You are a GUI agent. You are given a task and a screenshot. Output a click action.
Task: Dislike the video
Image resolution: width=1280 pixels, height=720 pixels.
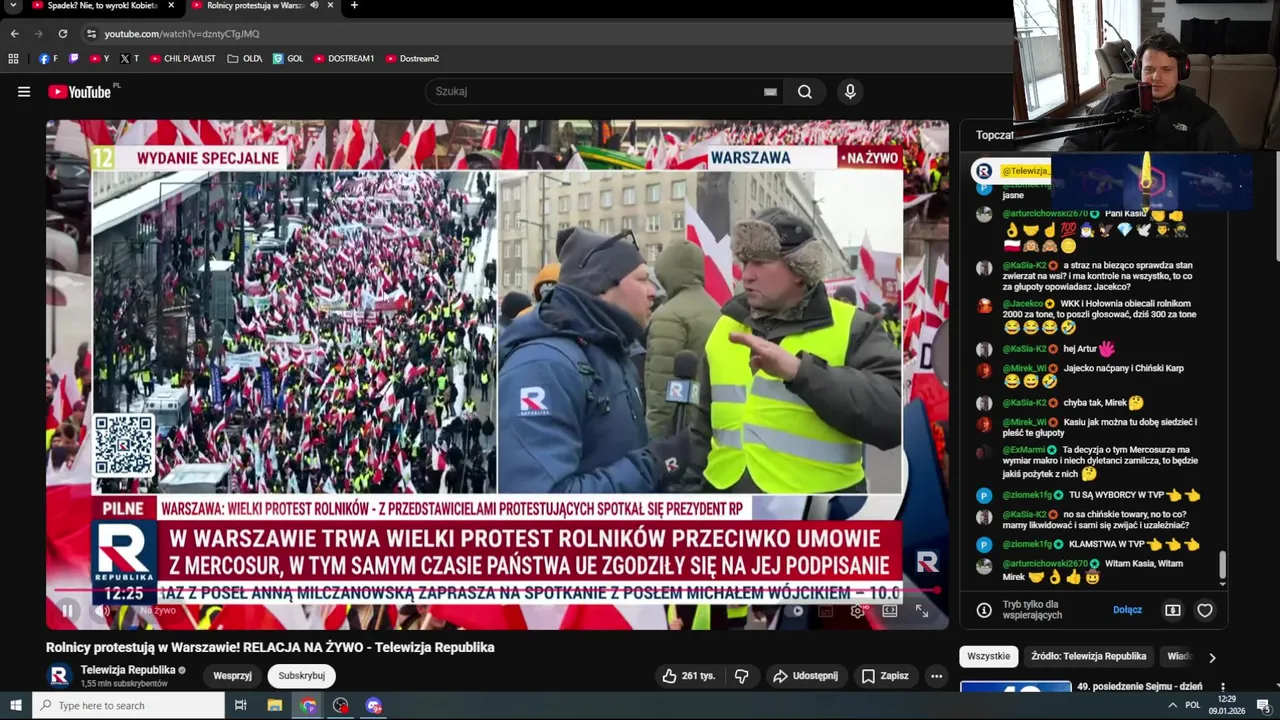[741, 676]
